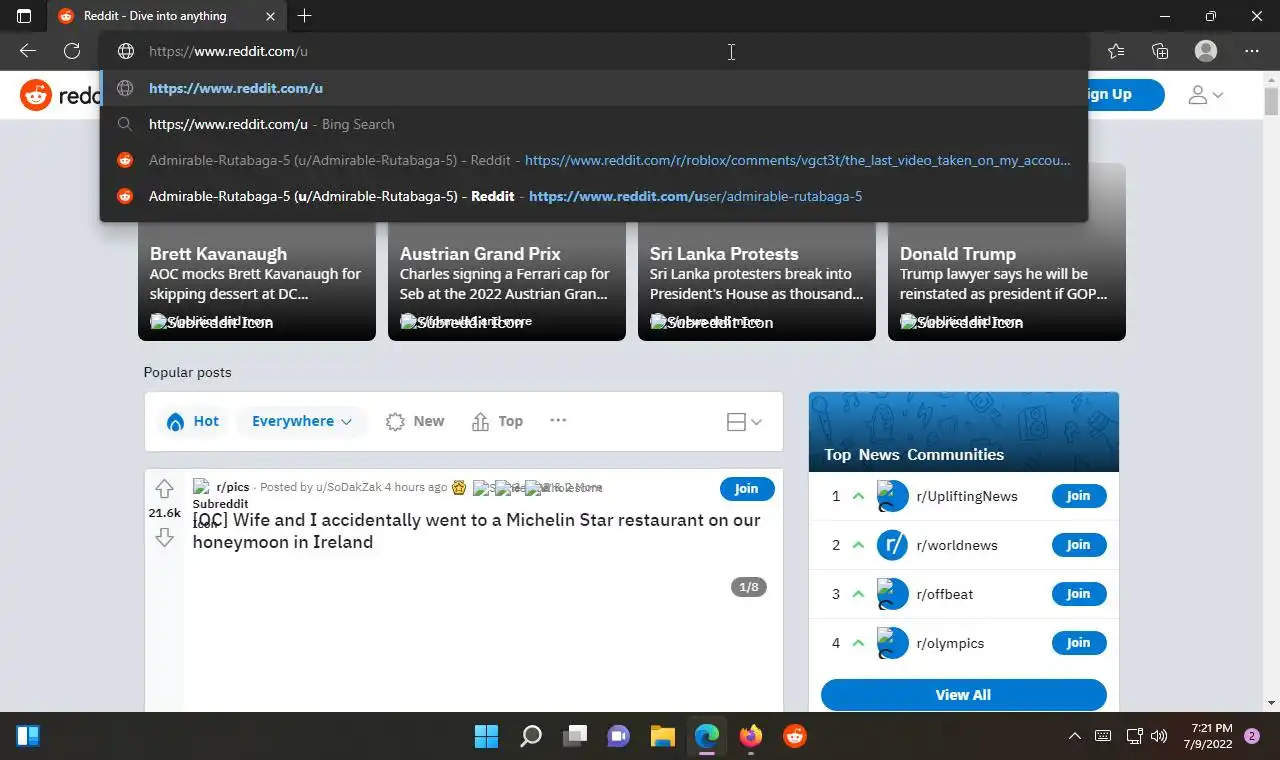Open the Everywhere location dropdown

301,421
